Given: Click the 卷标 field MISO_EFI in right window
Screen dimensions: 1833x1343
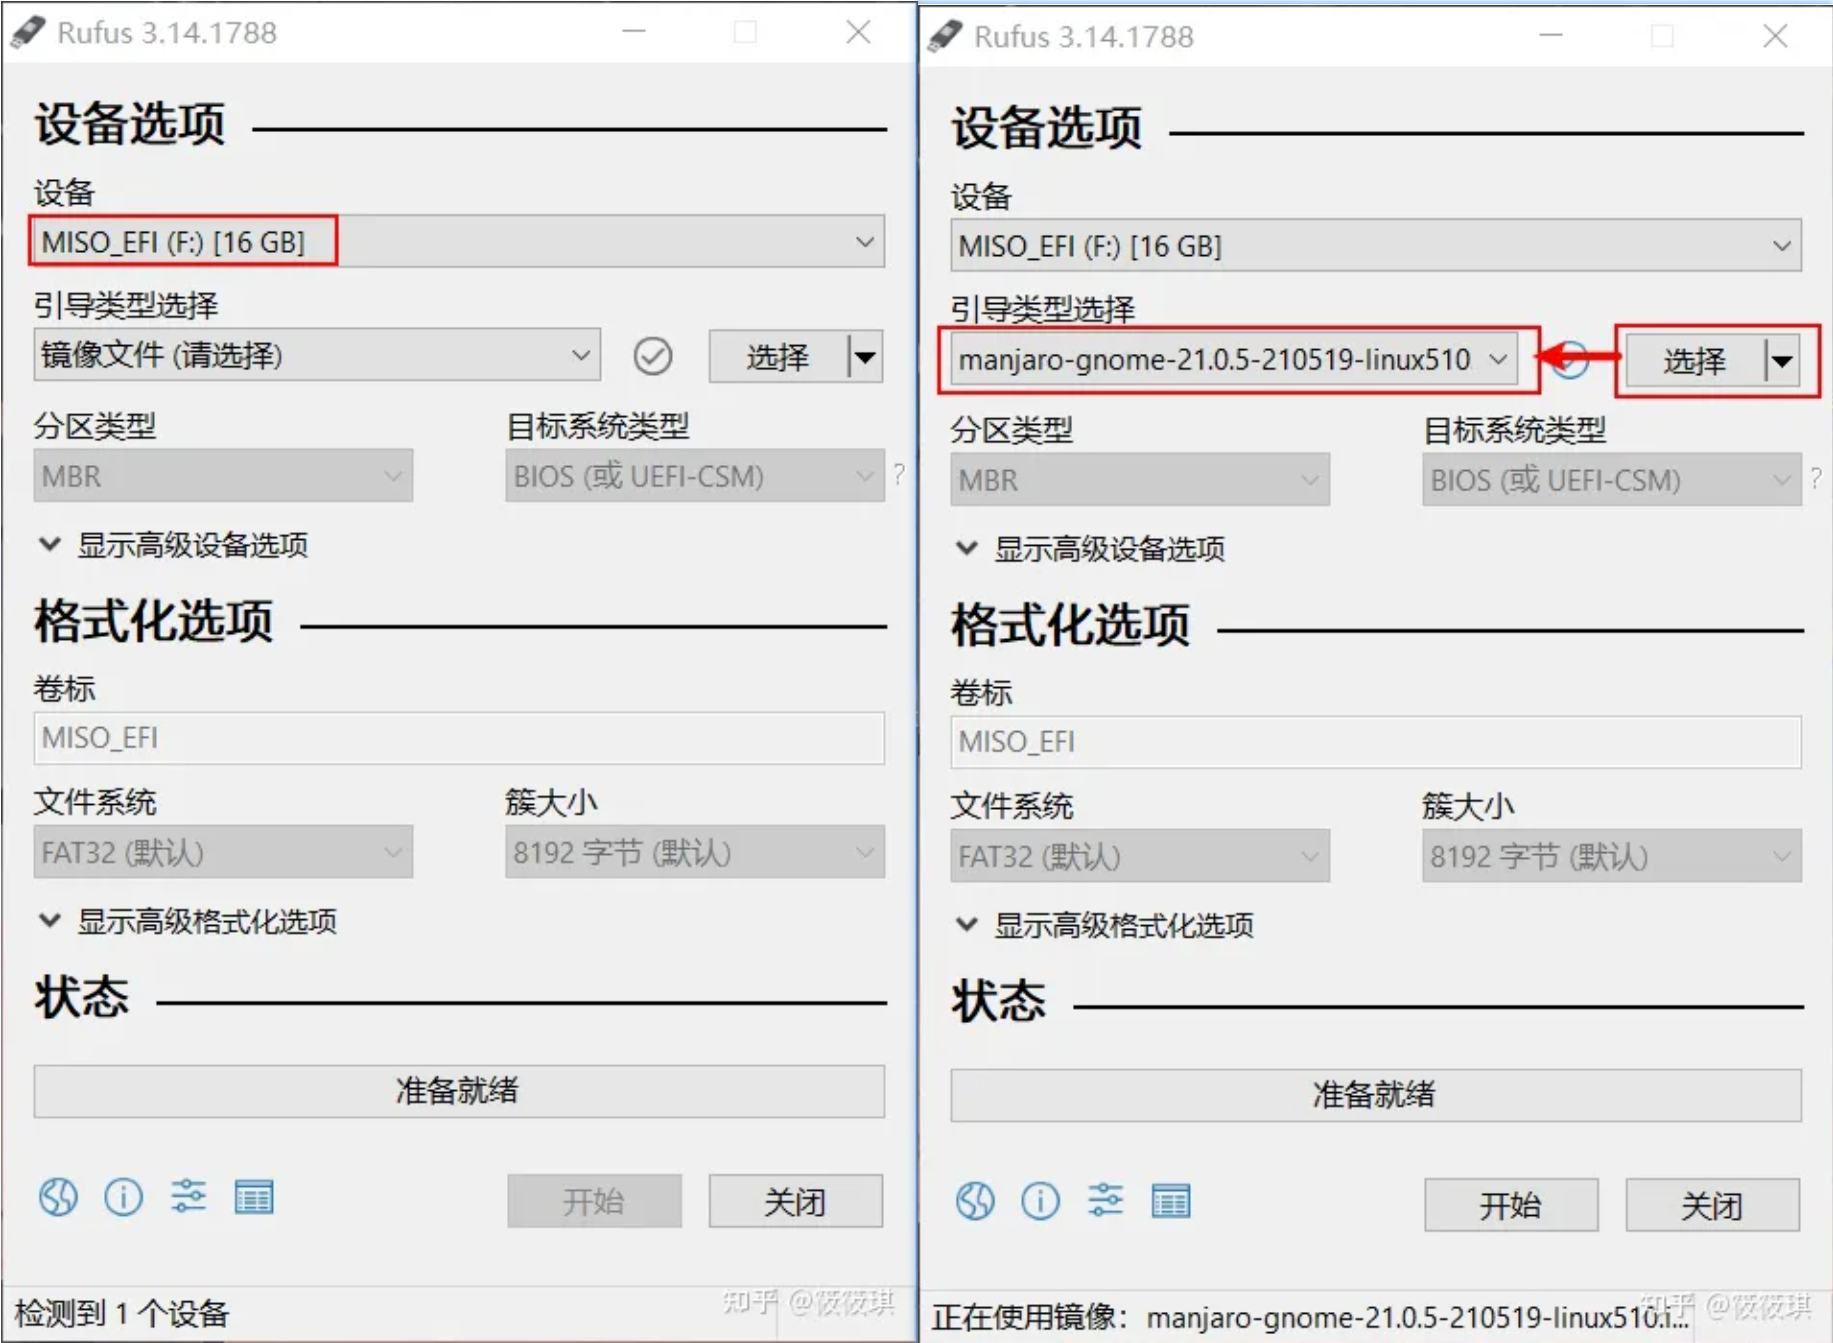Looking at the screenshot, I should [x=1376, y=742].
